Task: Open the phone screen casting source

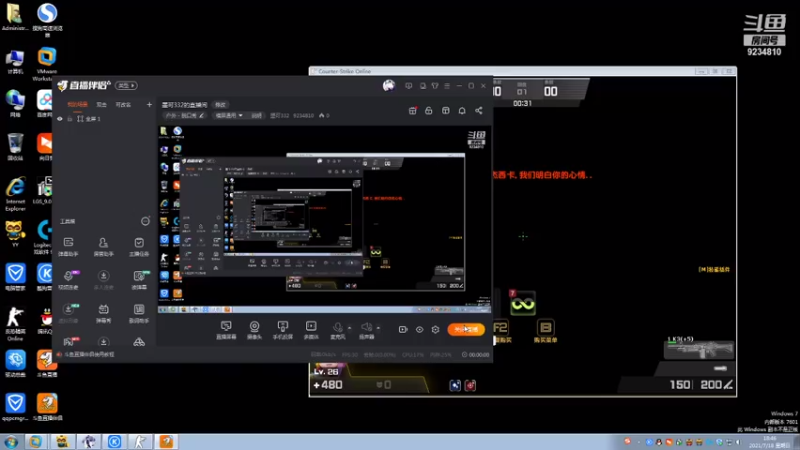Action: pyautogui.click(x=282, y=330)
